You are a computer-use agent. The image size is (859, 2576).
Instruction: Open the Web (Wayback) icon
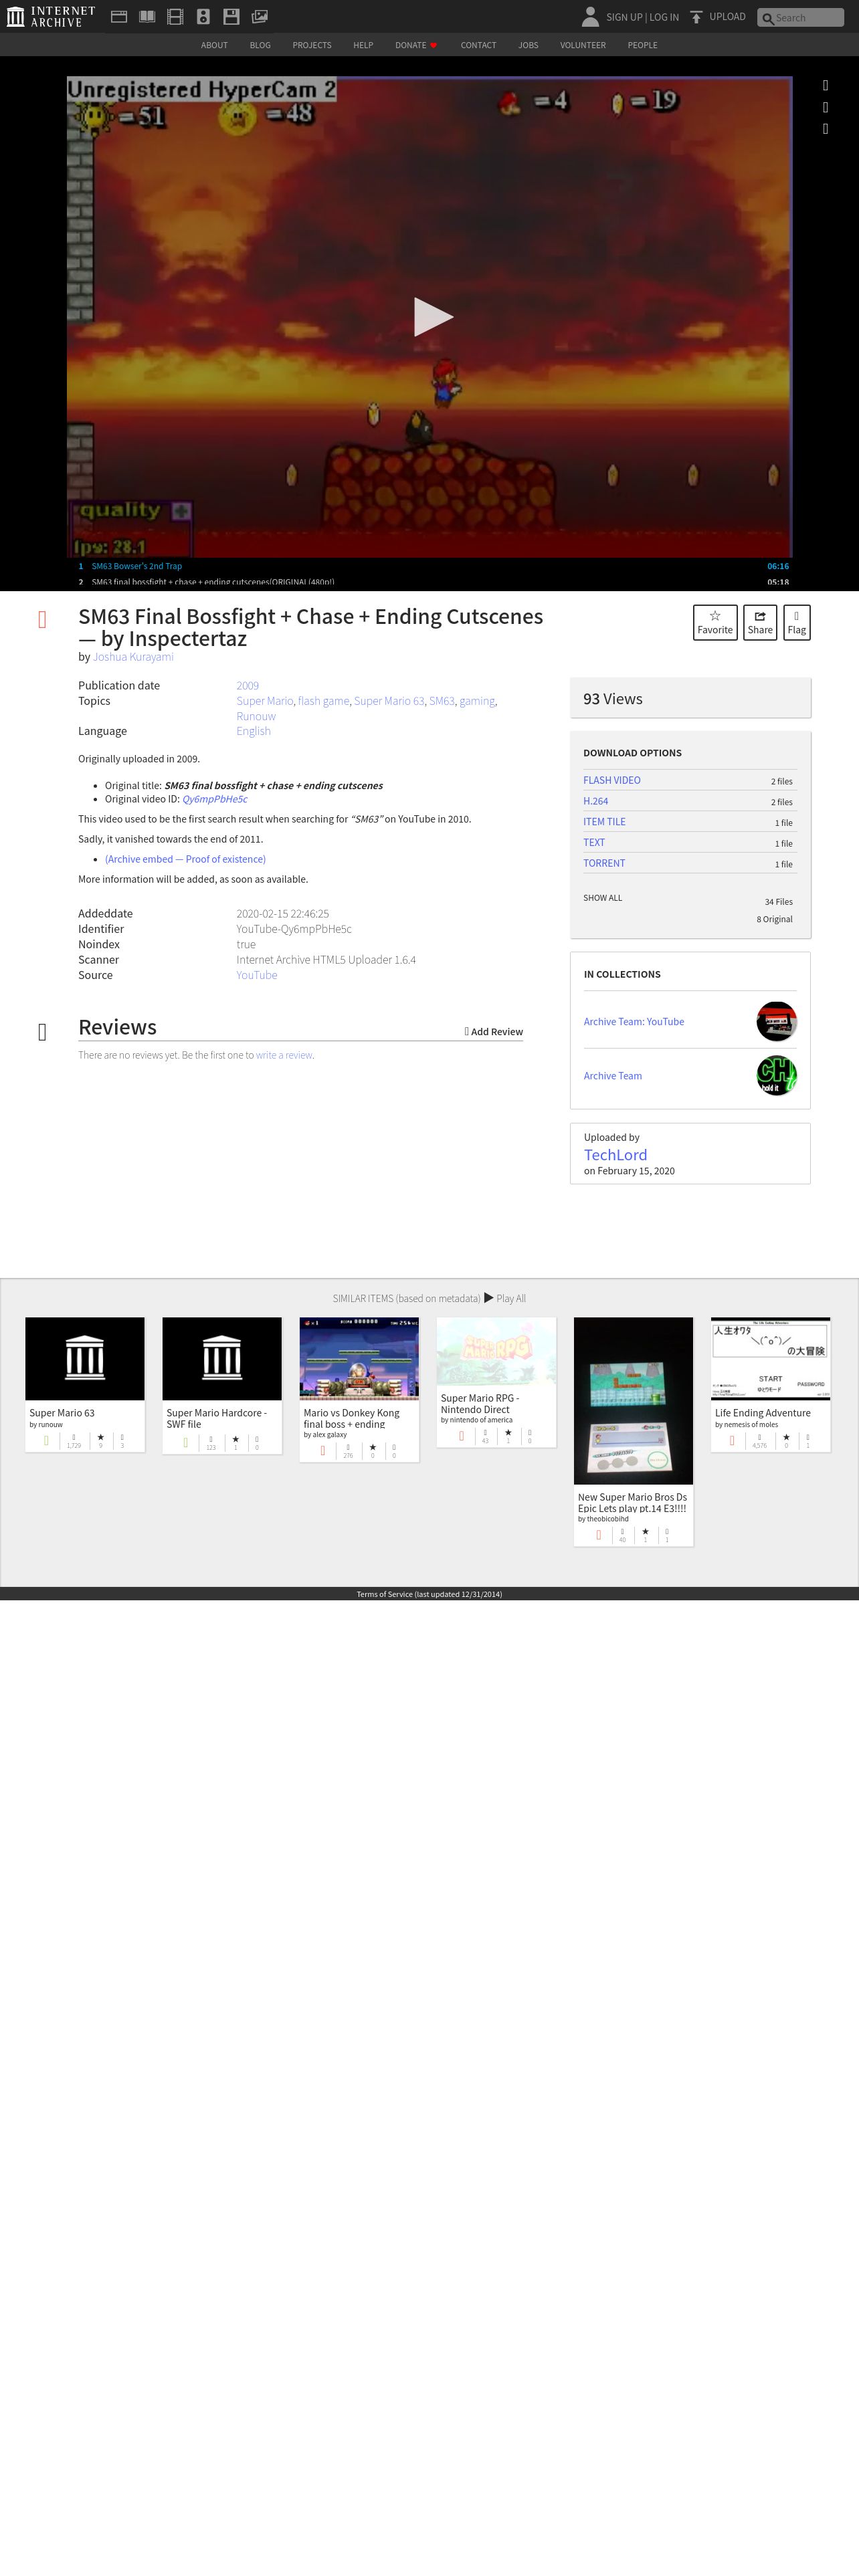pyautogui.click(x=119, y=16)
